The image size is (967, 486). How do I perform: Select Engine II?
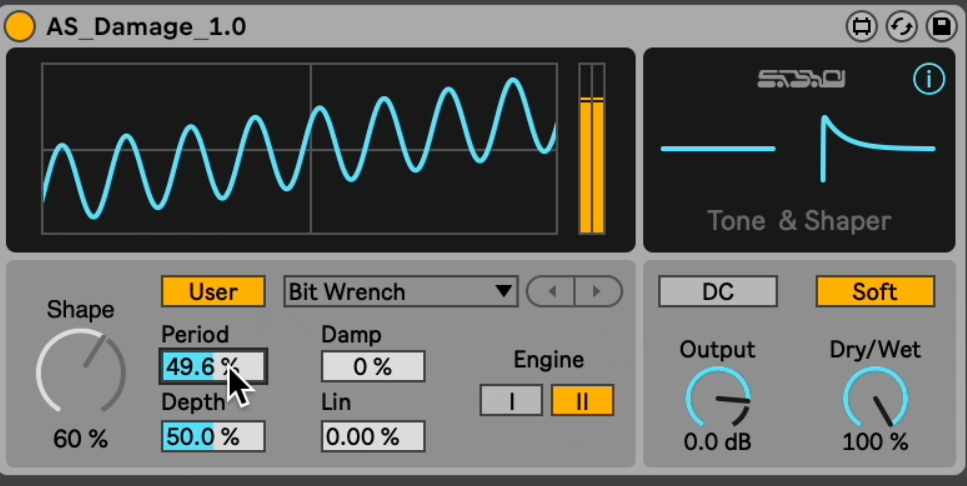pyautogui.click(x=582, y=401)
